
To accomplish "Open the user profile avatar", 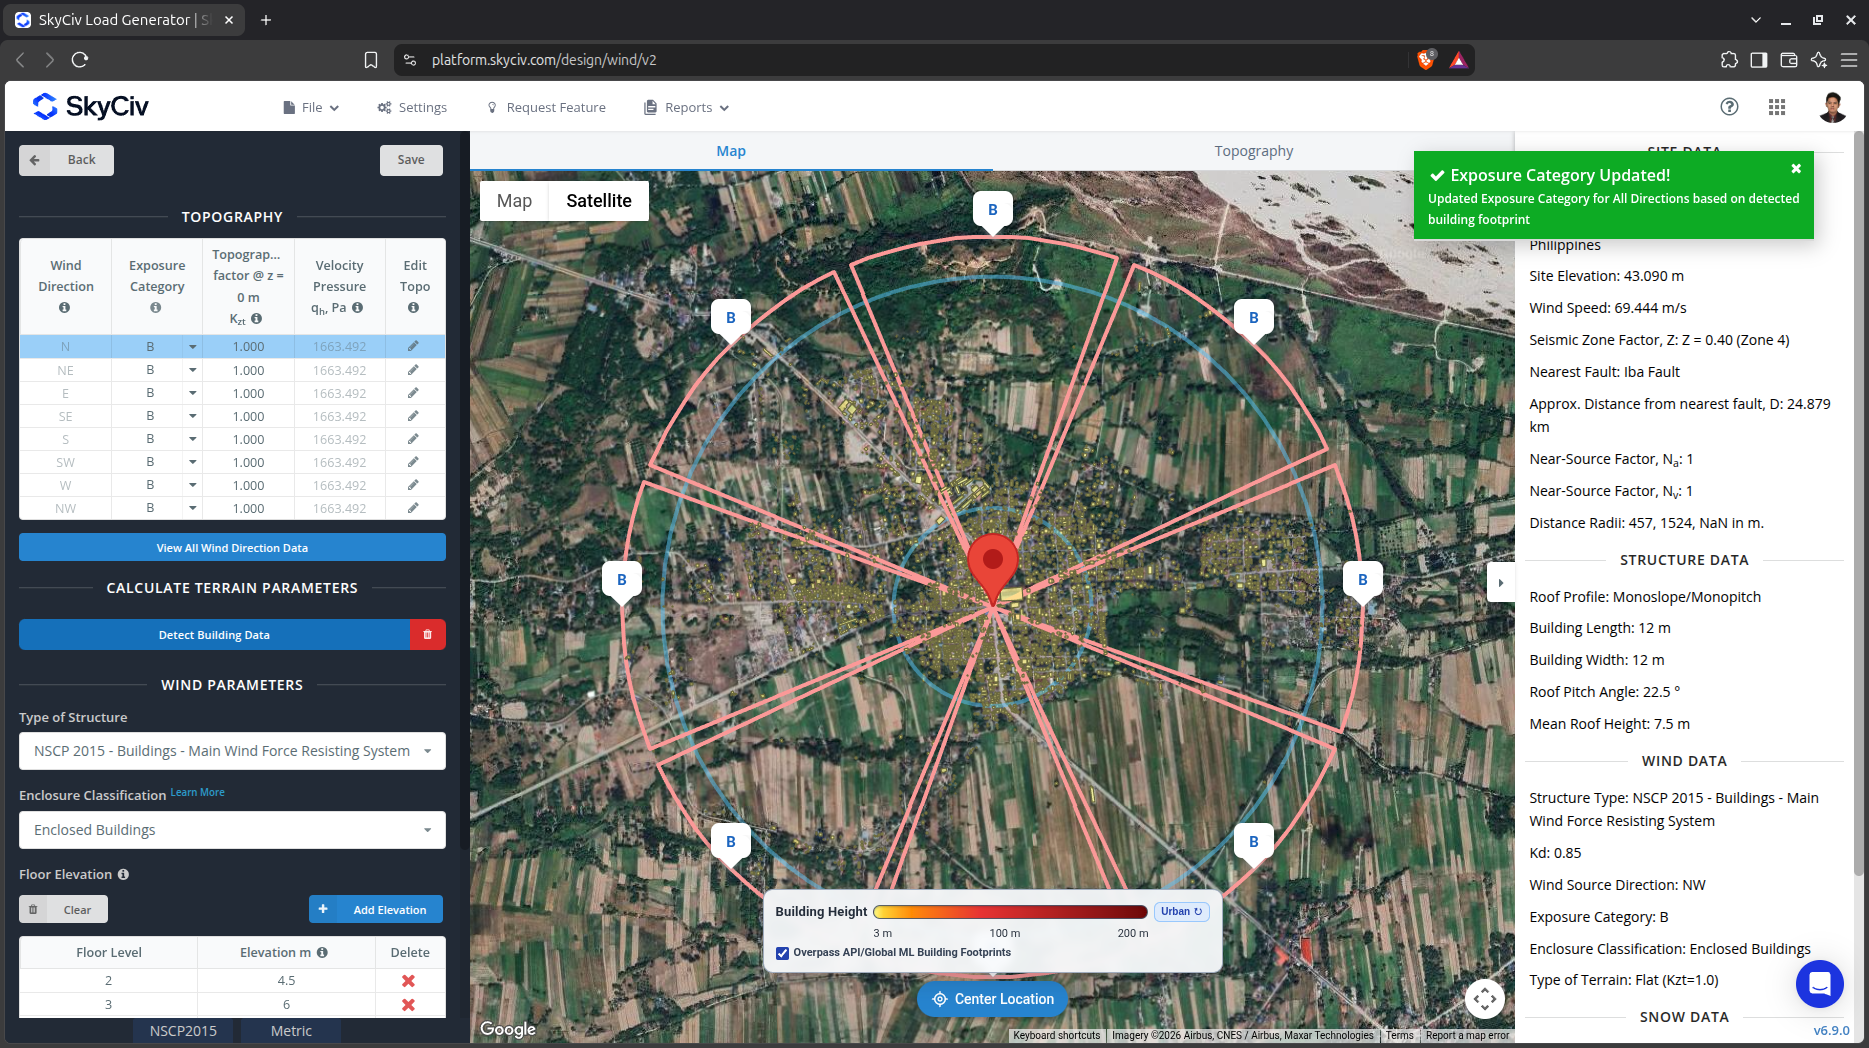I will coord(1832,107).
